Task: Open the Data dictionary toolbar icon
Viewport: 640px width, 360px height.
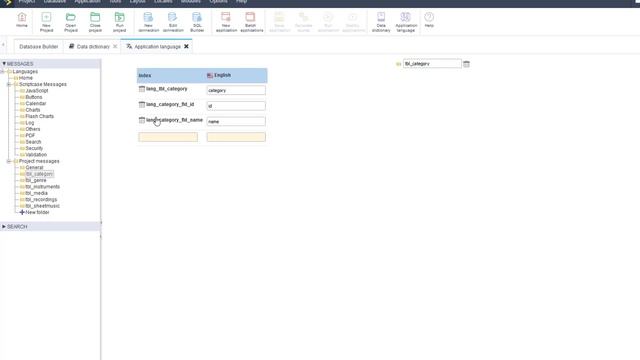Action: [381, 22]
